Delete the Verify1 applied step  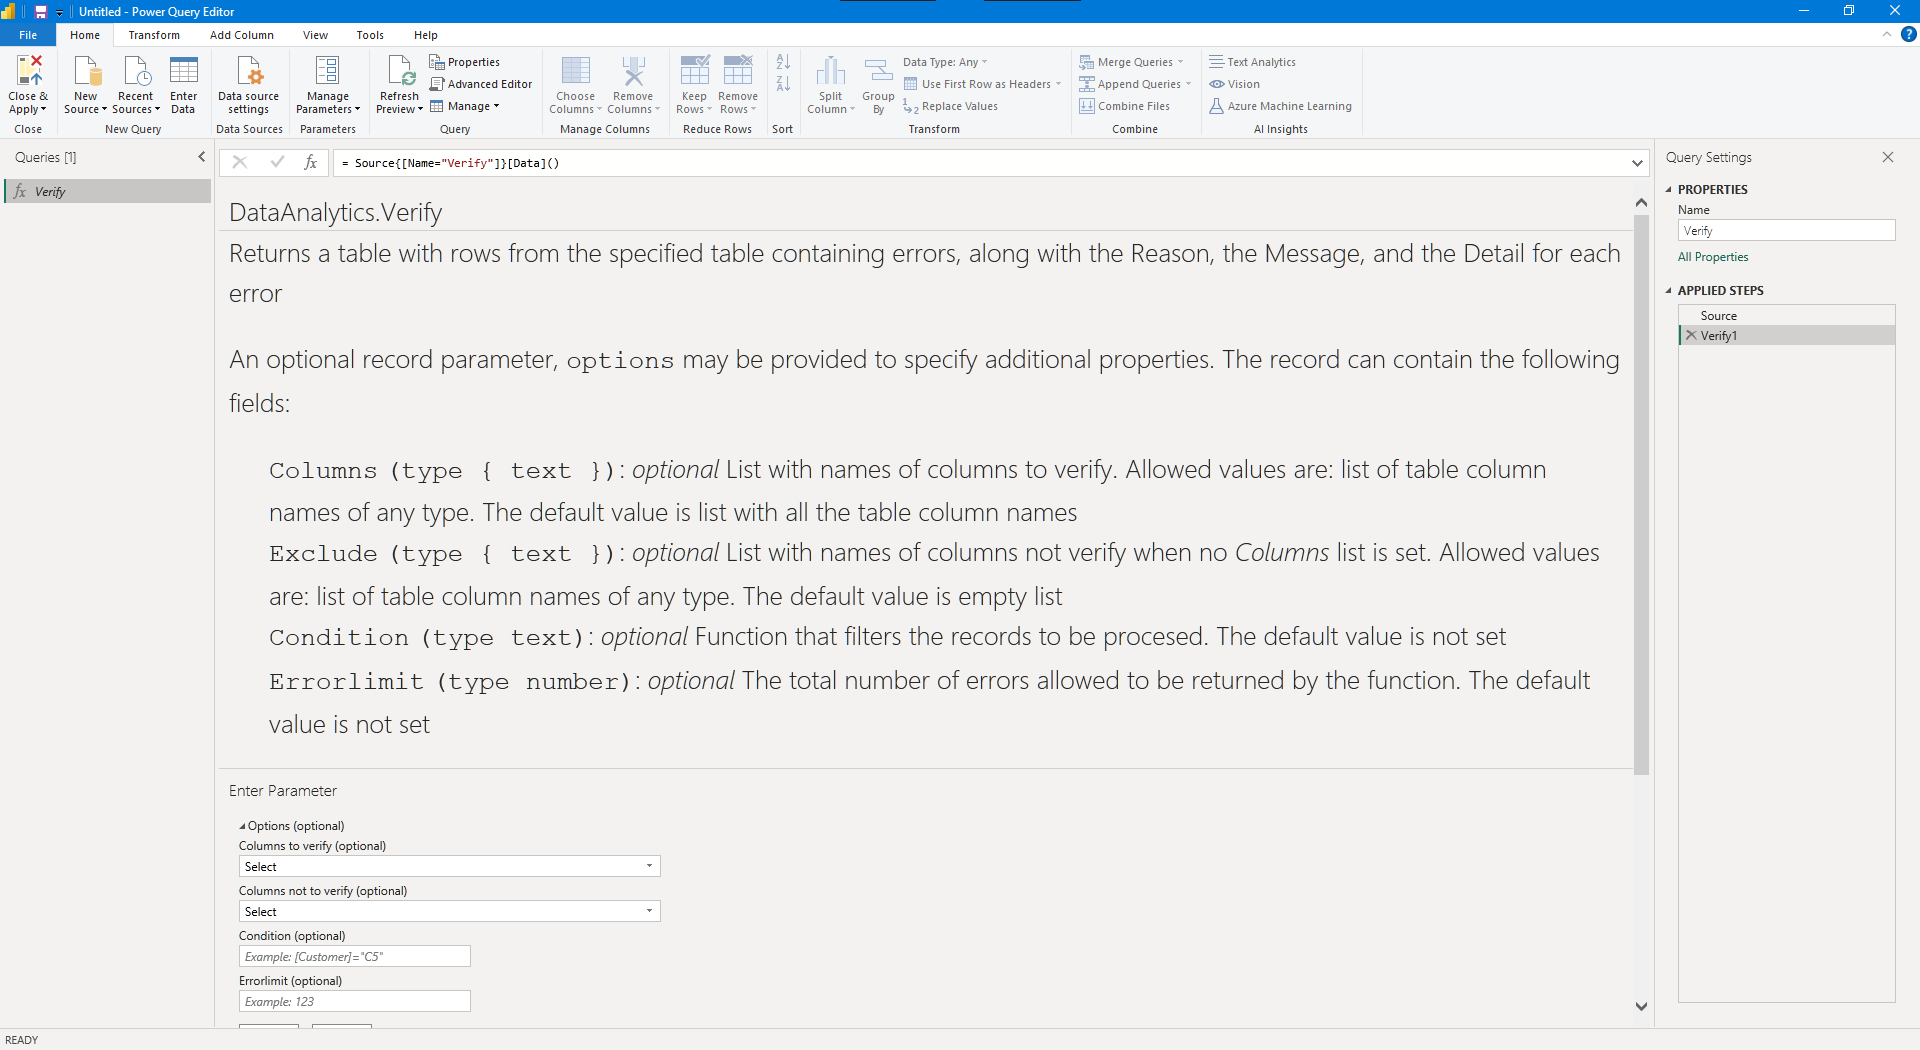(1691, 335)
